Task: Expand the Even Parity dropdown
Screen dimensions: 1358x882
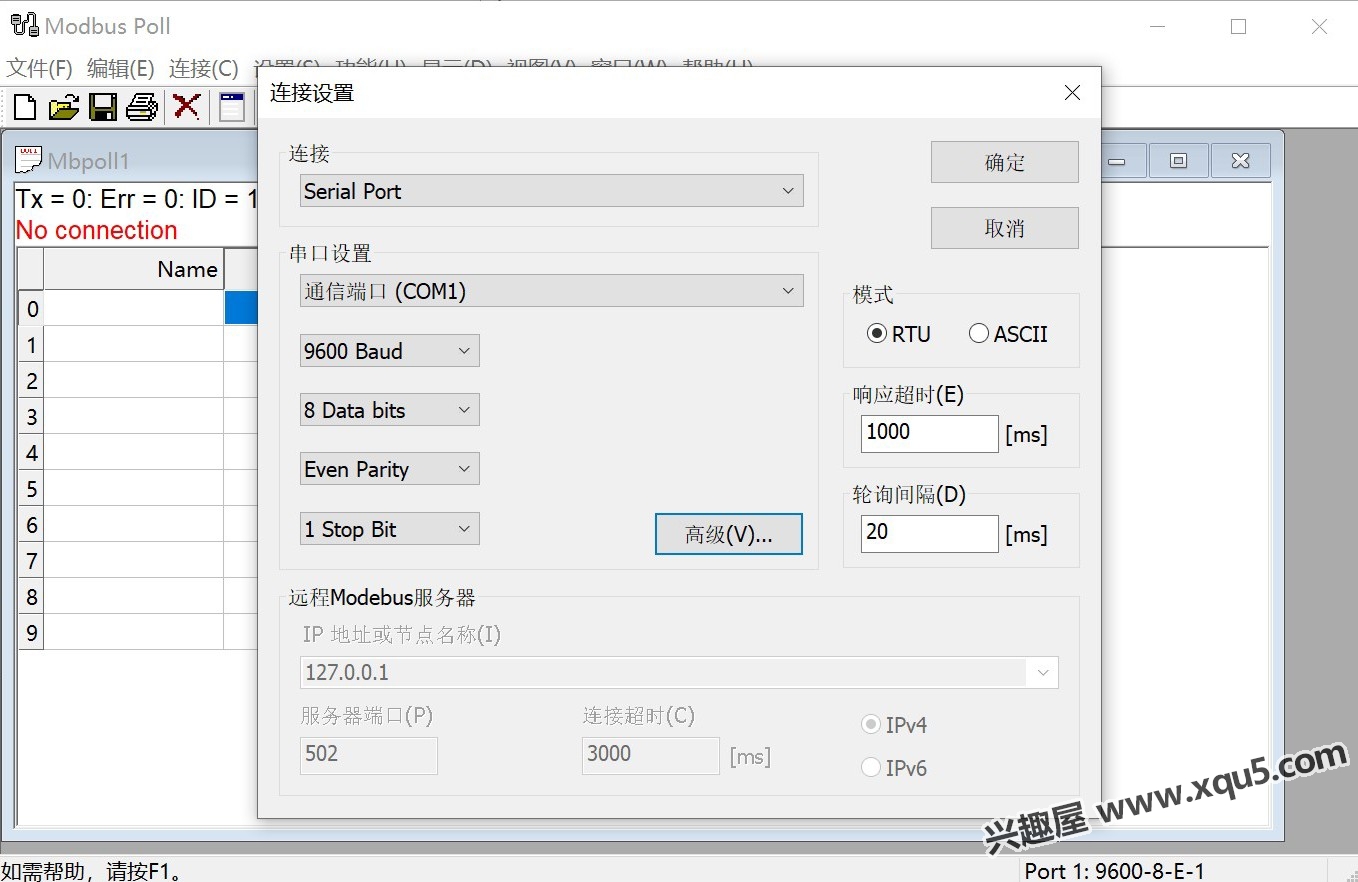Action: pyautogui.click(x=390, y=469)
